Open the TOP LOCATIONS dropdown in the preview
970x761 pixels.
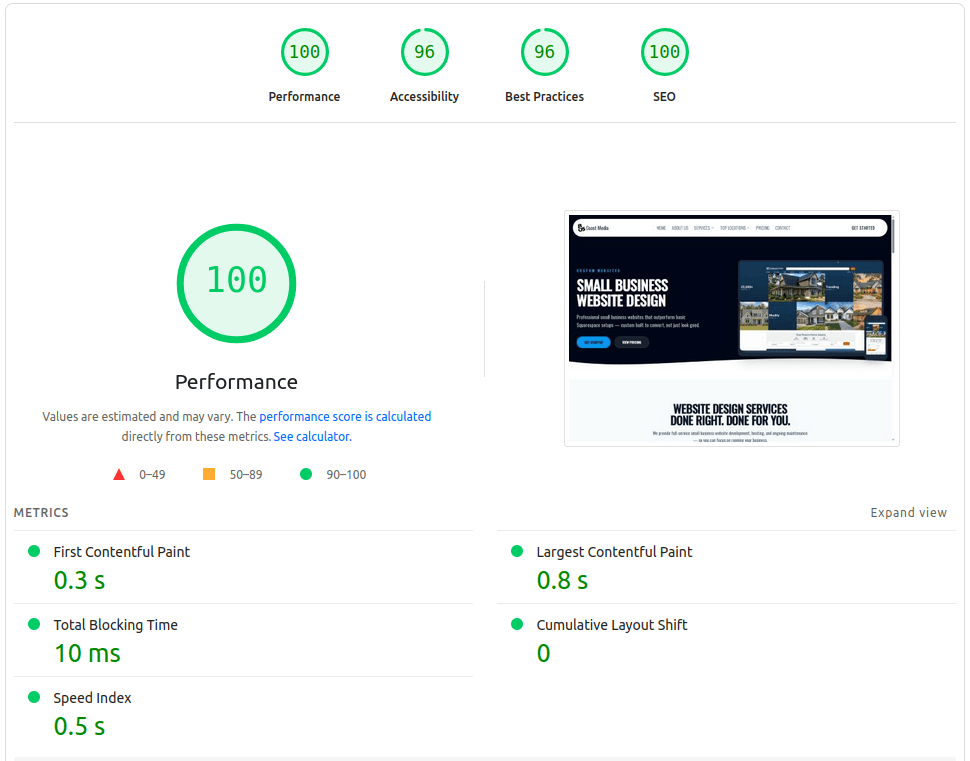pos(733,228)
